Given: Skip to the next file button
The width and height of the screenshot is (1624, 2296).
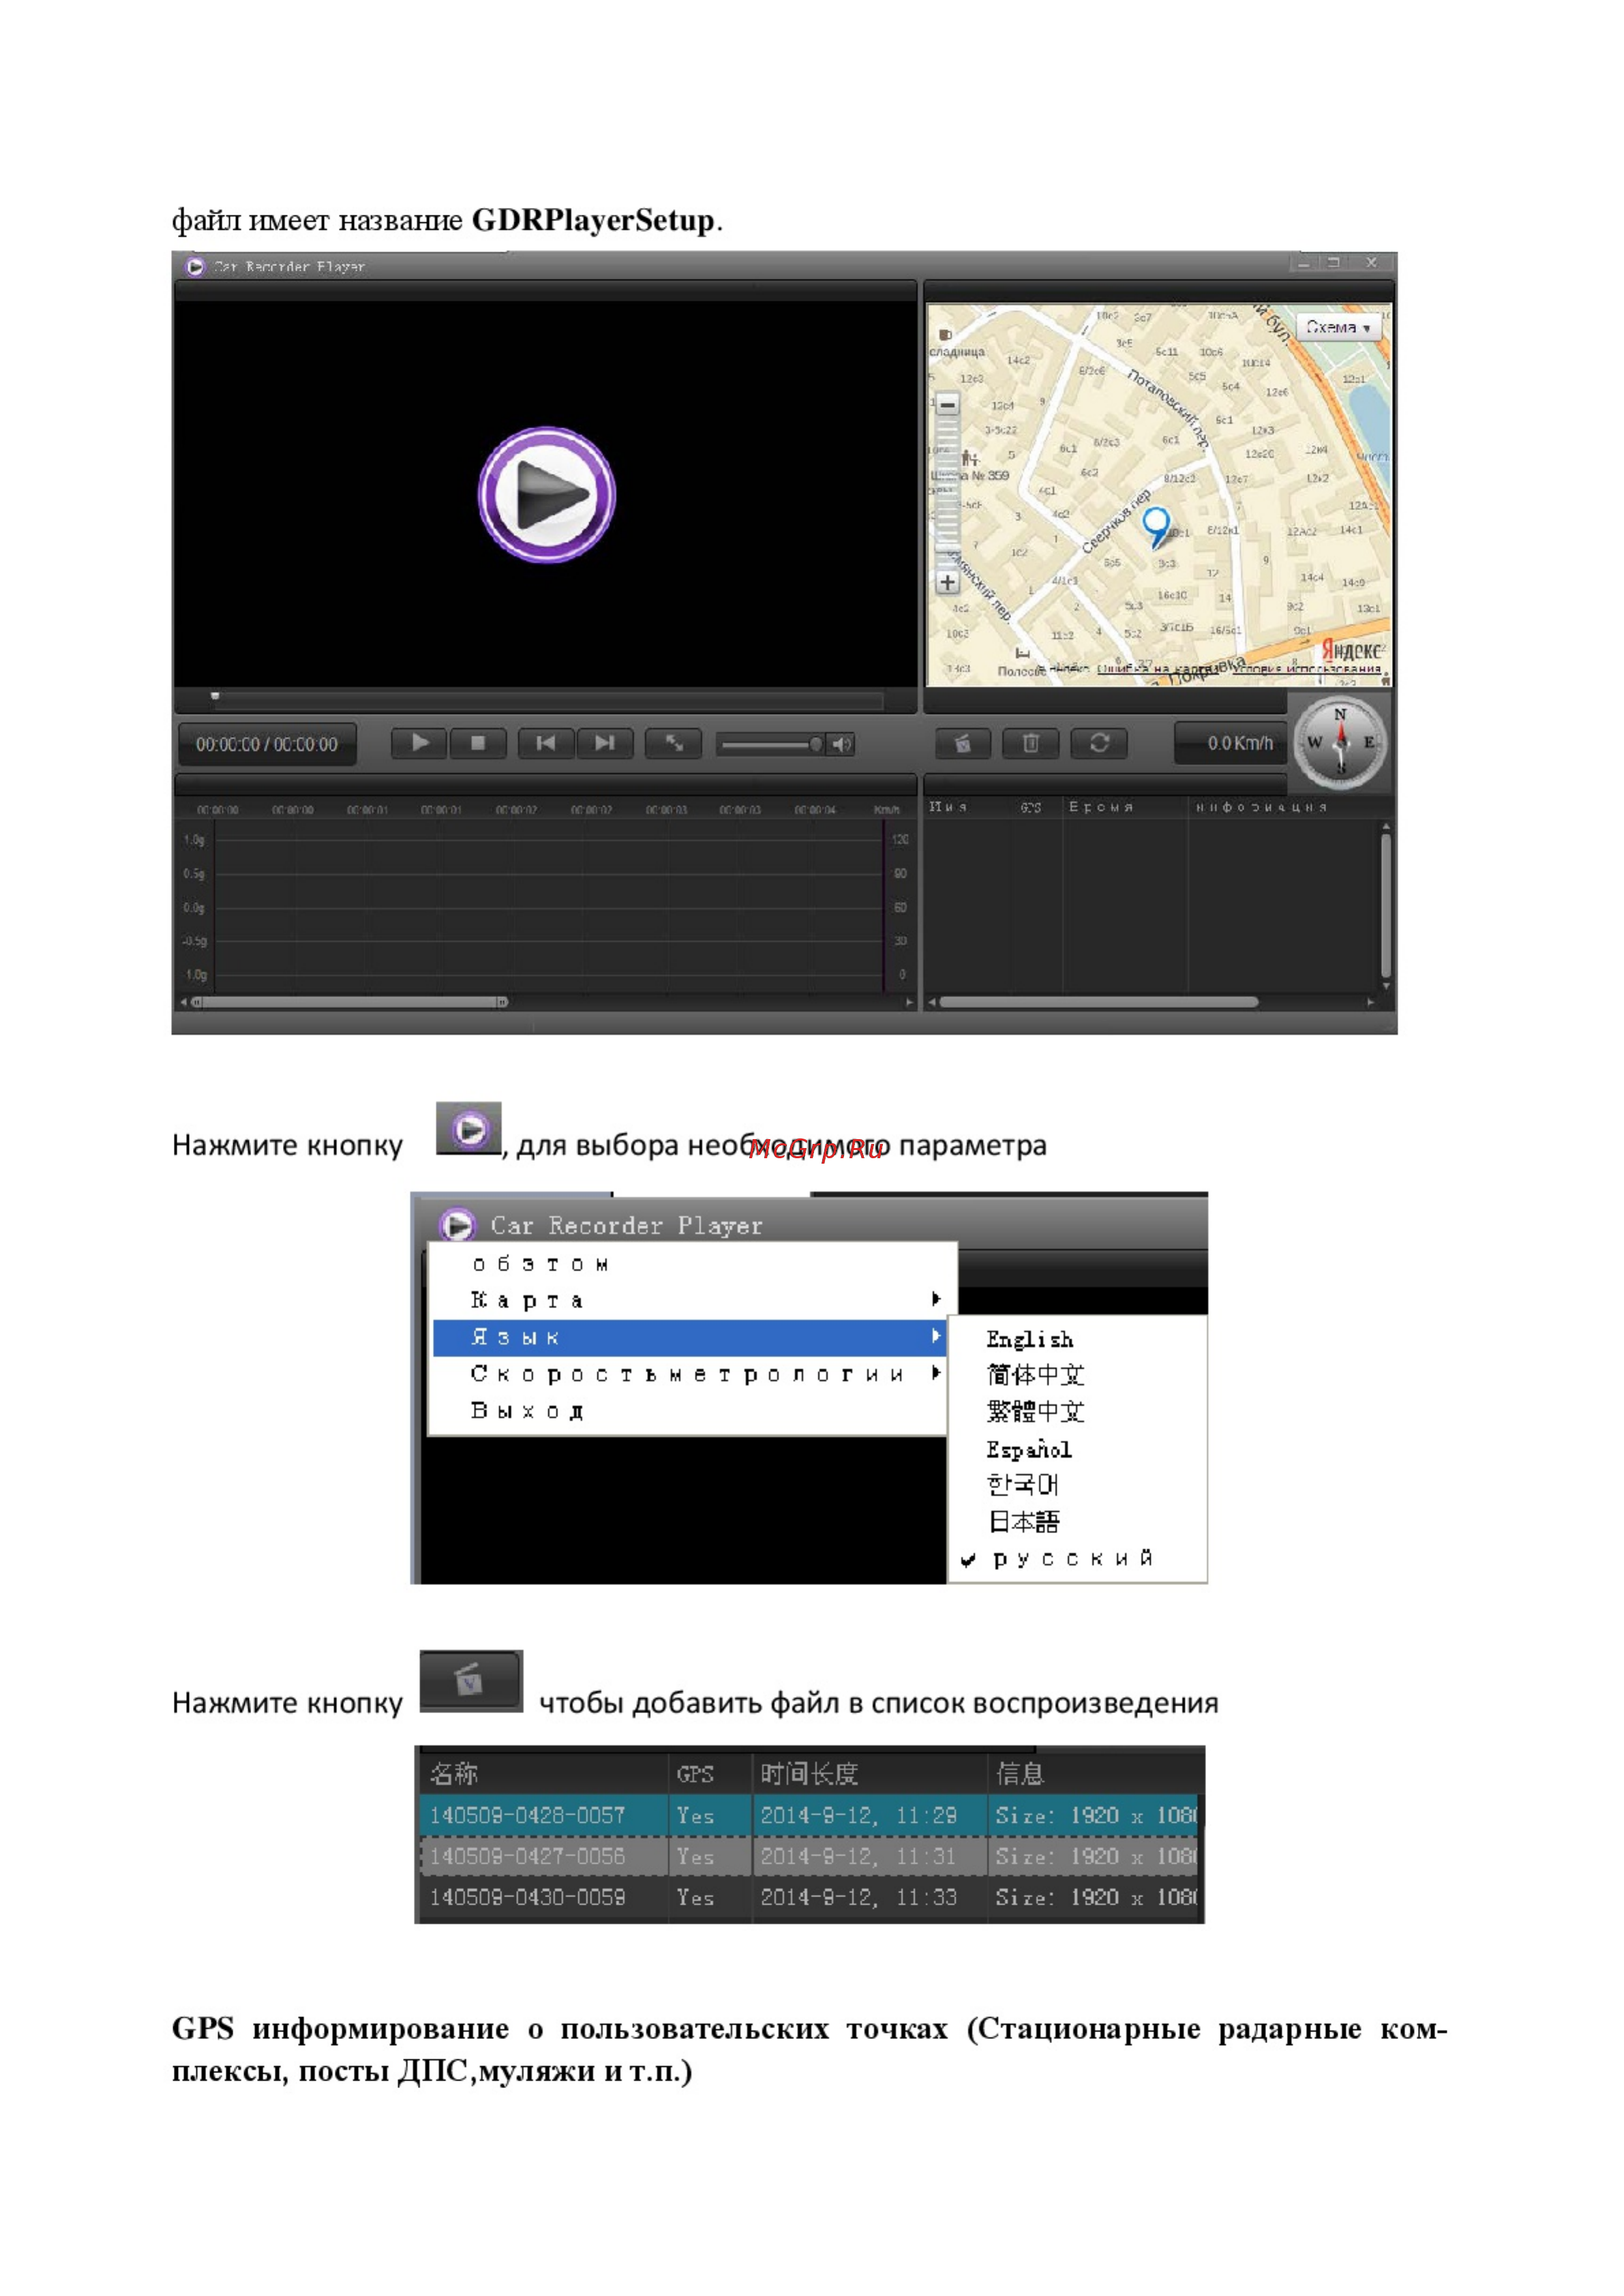Looking at the screenshot, I should 604,743.
